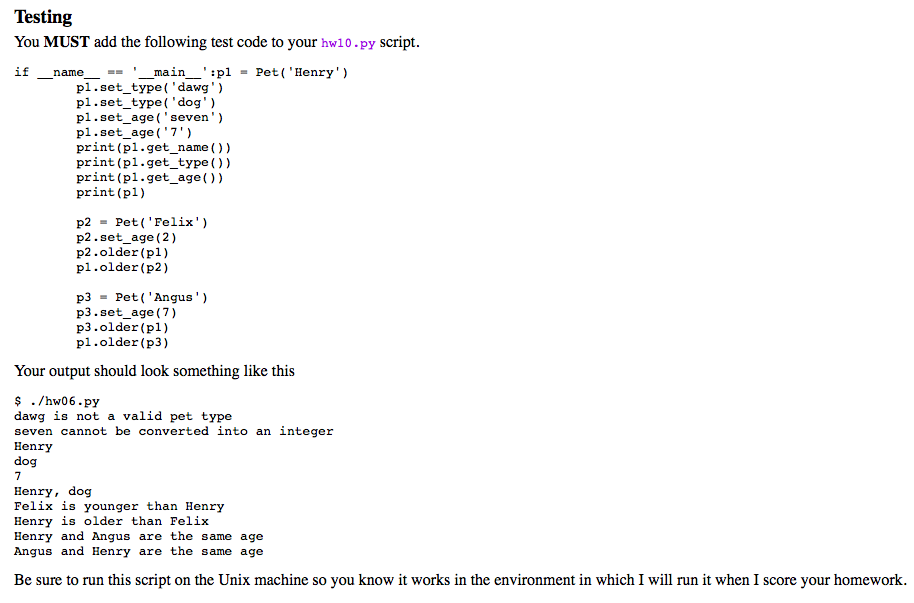The image size is (914, 603).
Task: Click the p3 = Pet('Angus') line
Action: click(x=142, y=297)
